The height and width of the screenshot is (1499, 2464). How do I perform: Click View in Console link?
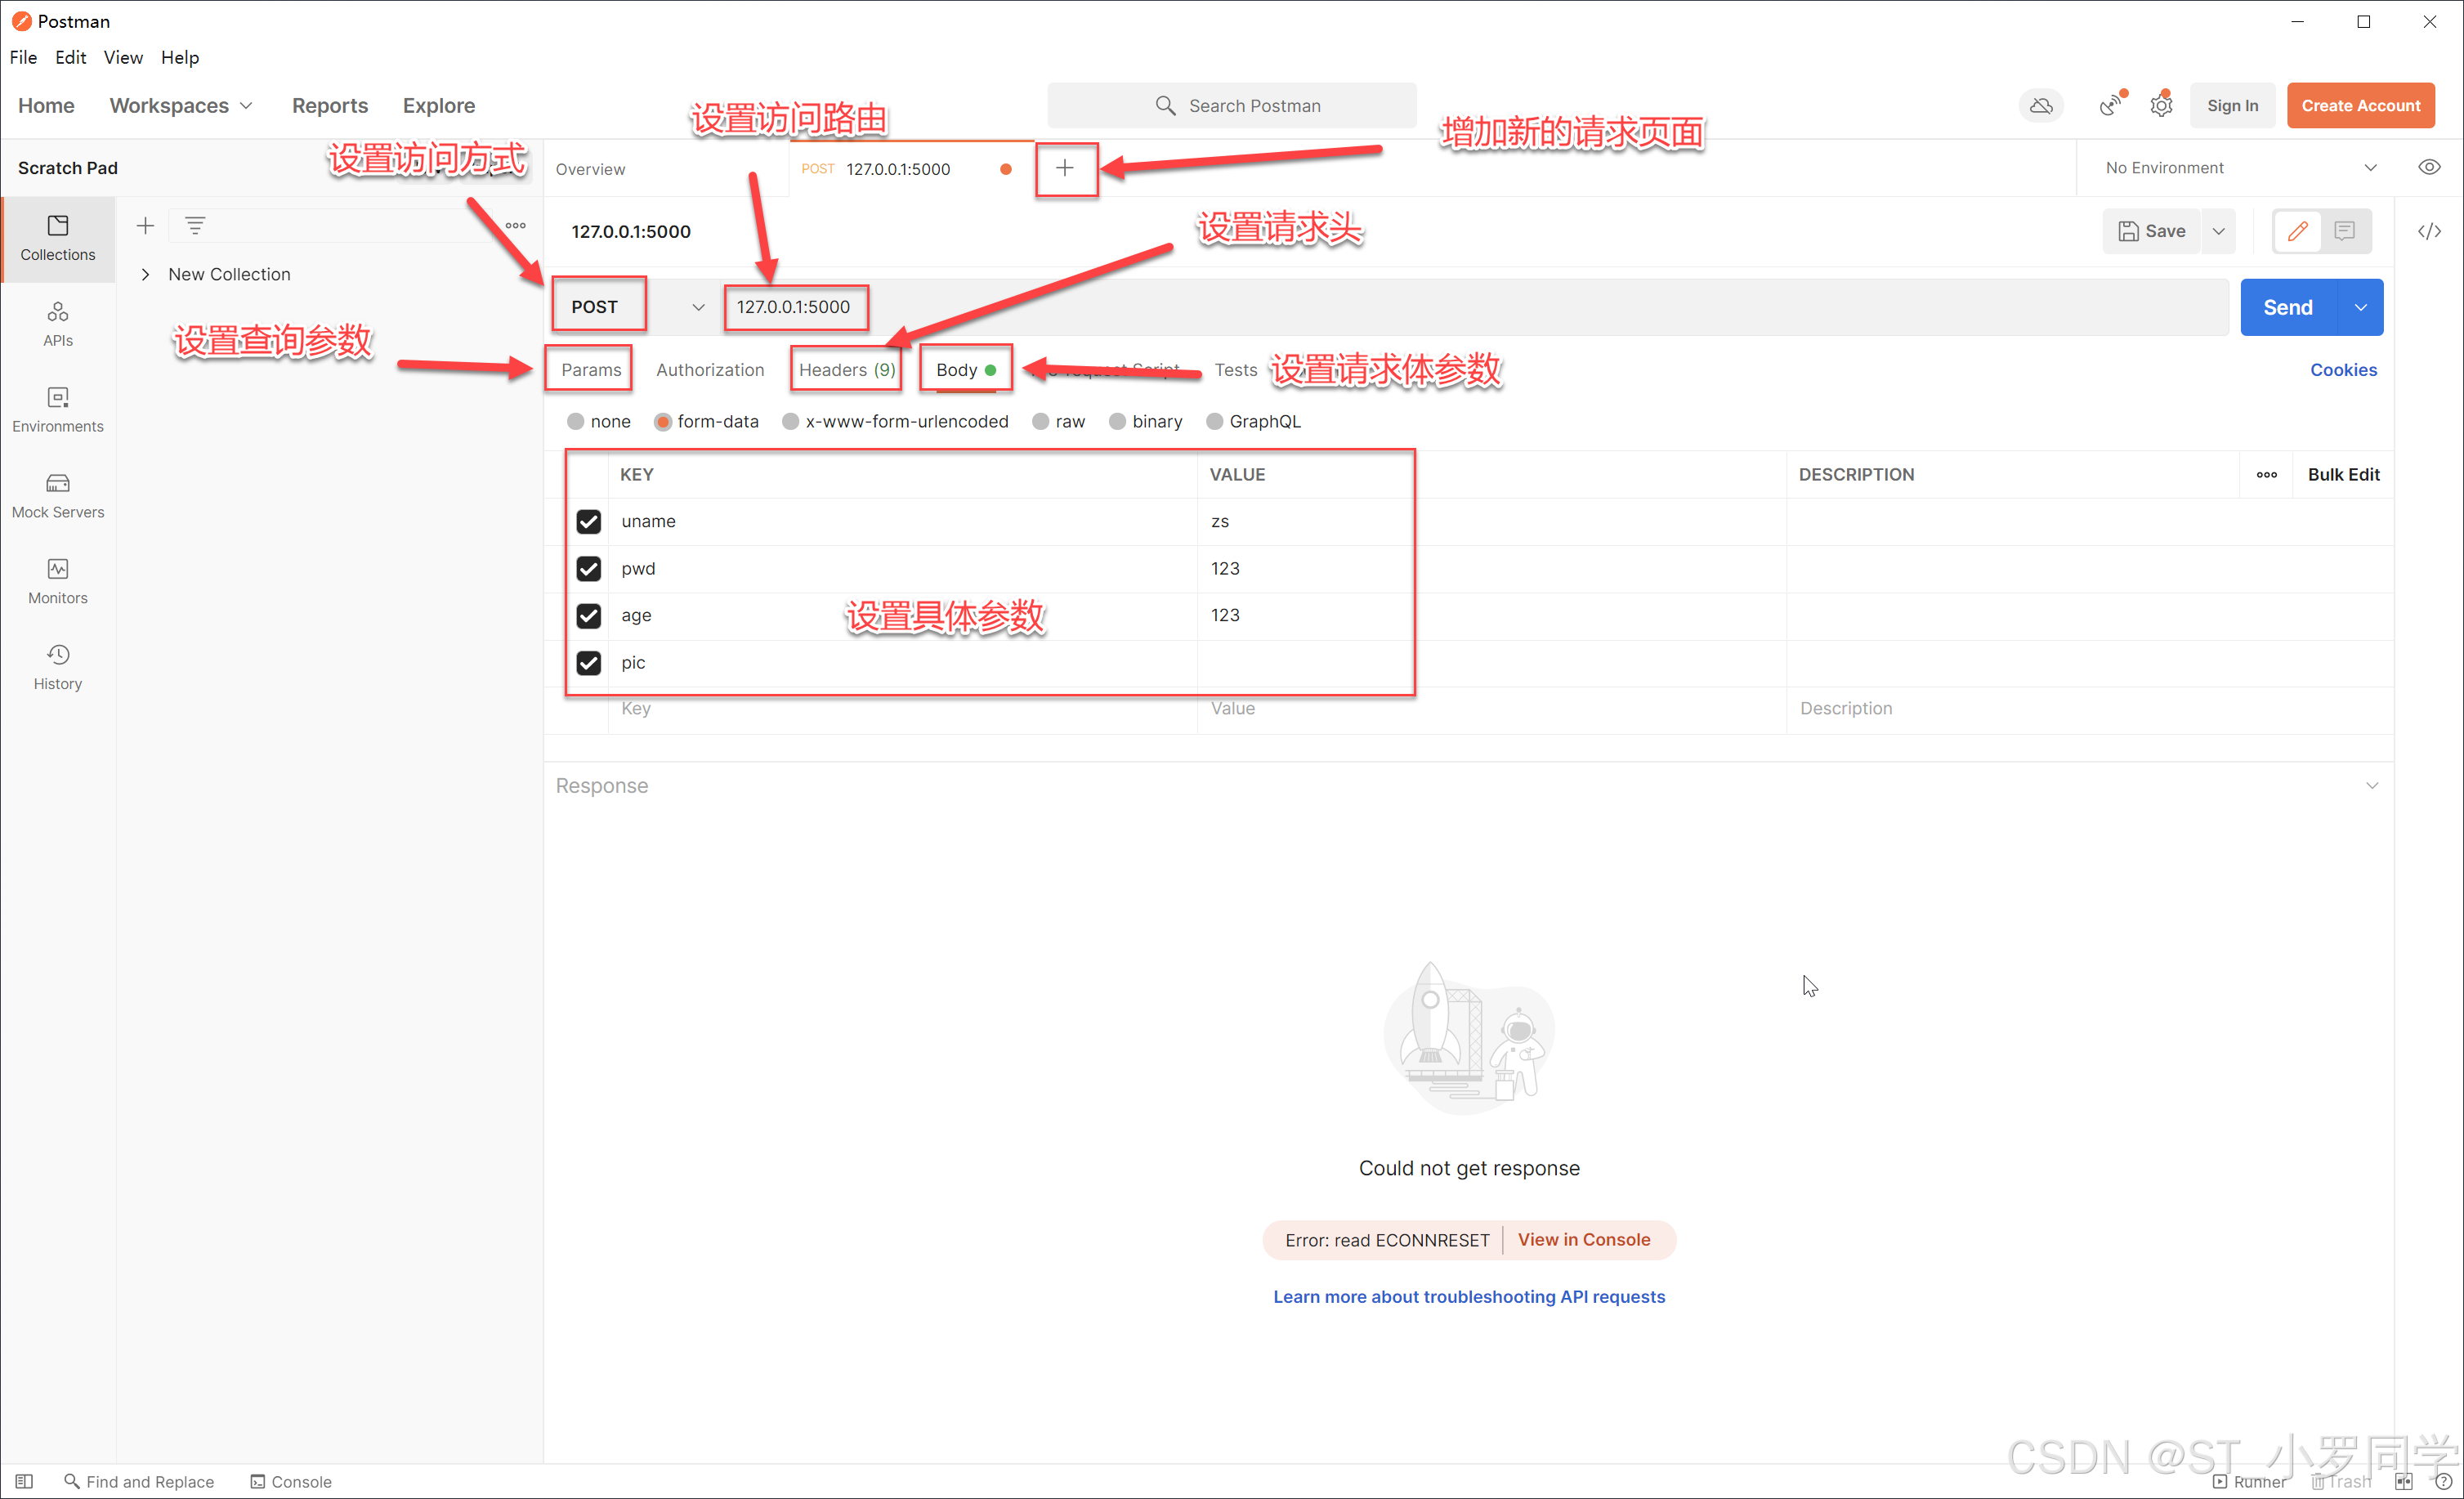coord(1583,1239)
